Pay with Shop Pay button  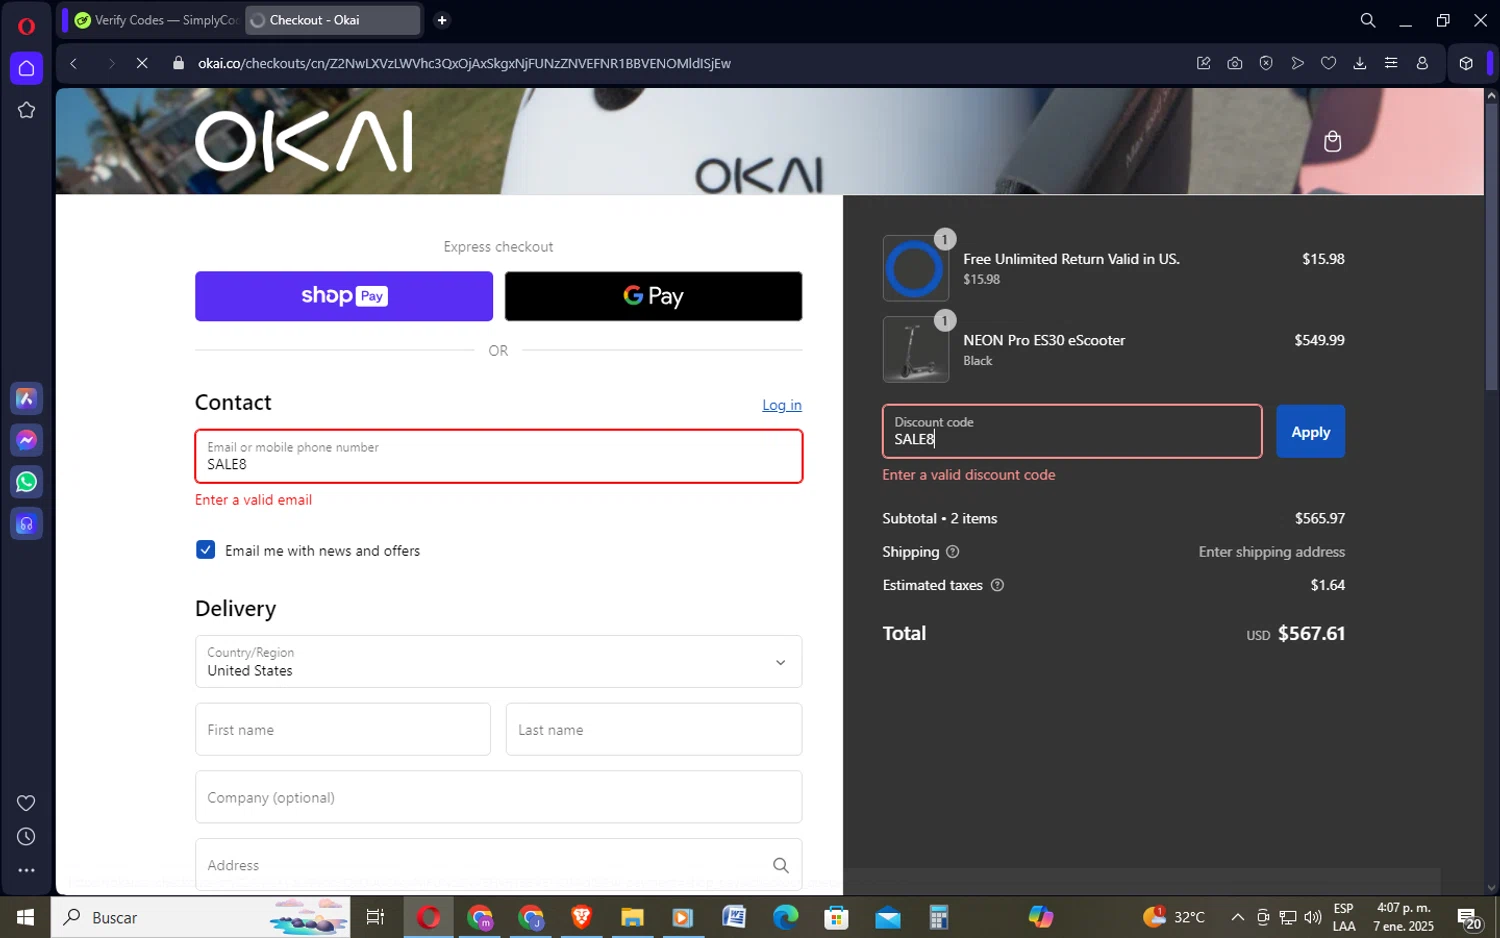tap(344, 296)
